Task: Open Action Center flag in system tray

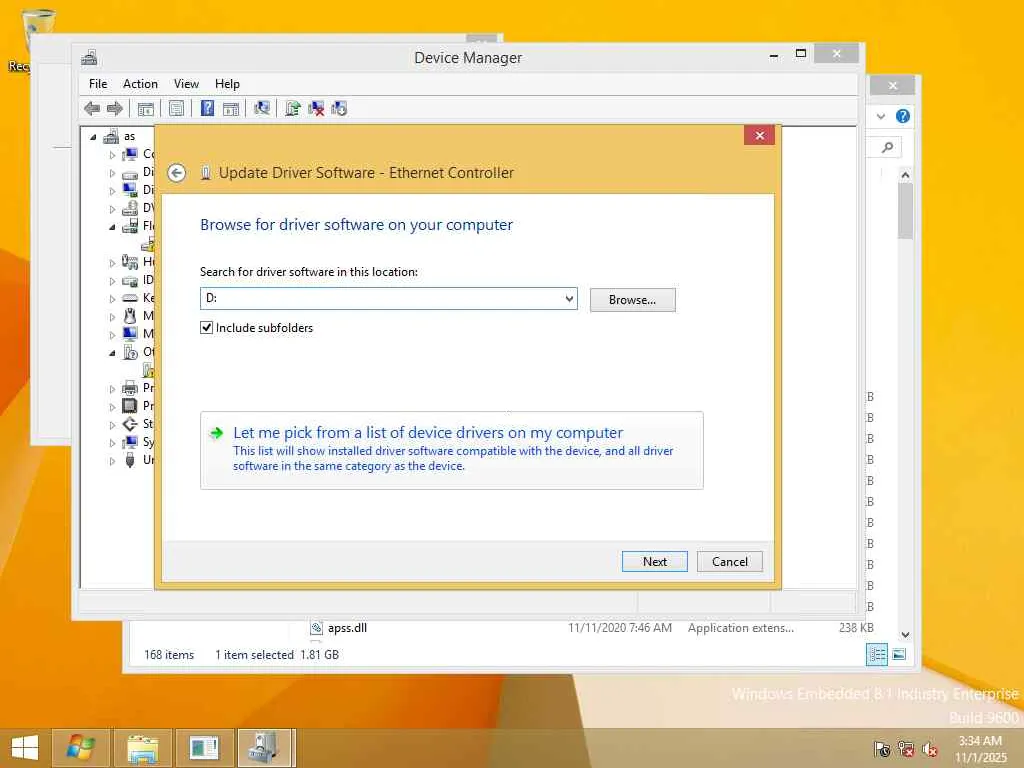Action: pos(882,749)
